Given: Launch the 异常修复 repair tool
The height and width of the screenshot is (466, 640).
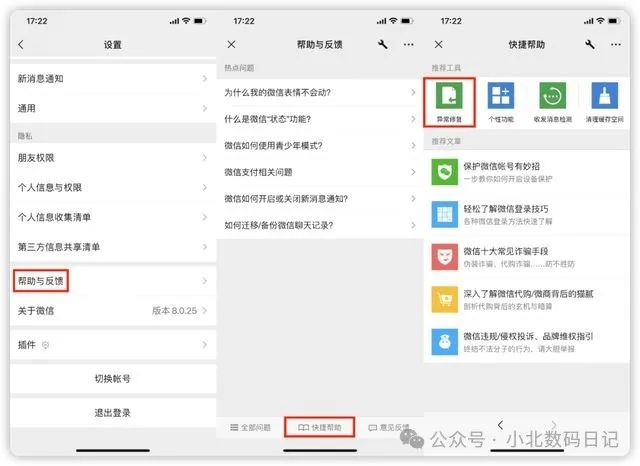Looking at the screenshot, I should 449,102.
